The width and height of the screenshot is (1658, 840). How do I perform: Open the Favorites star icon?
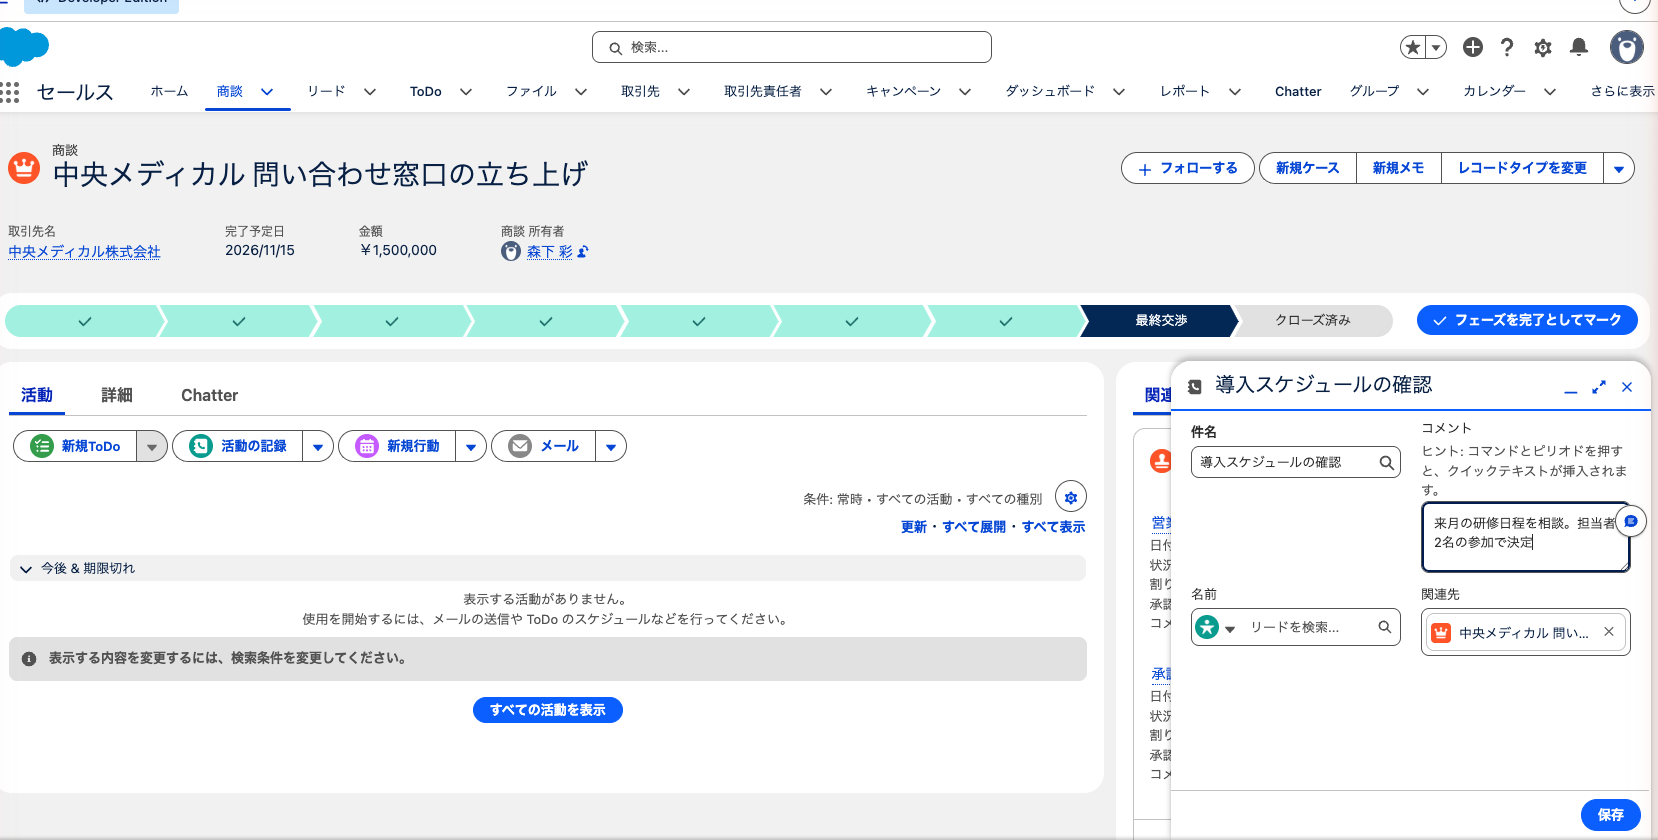pos(1412,47)
